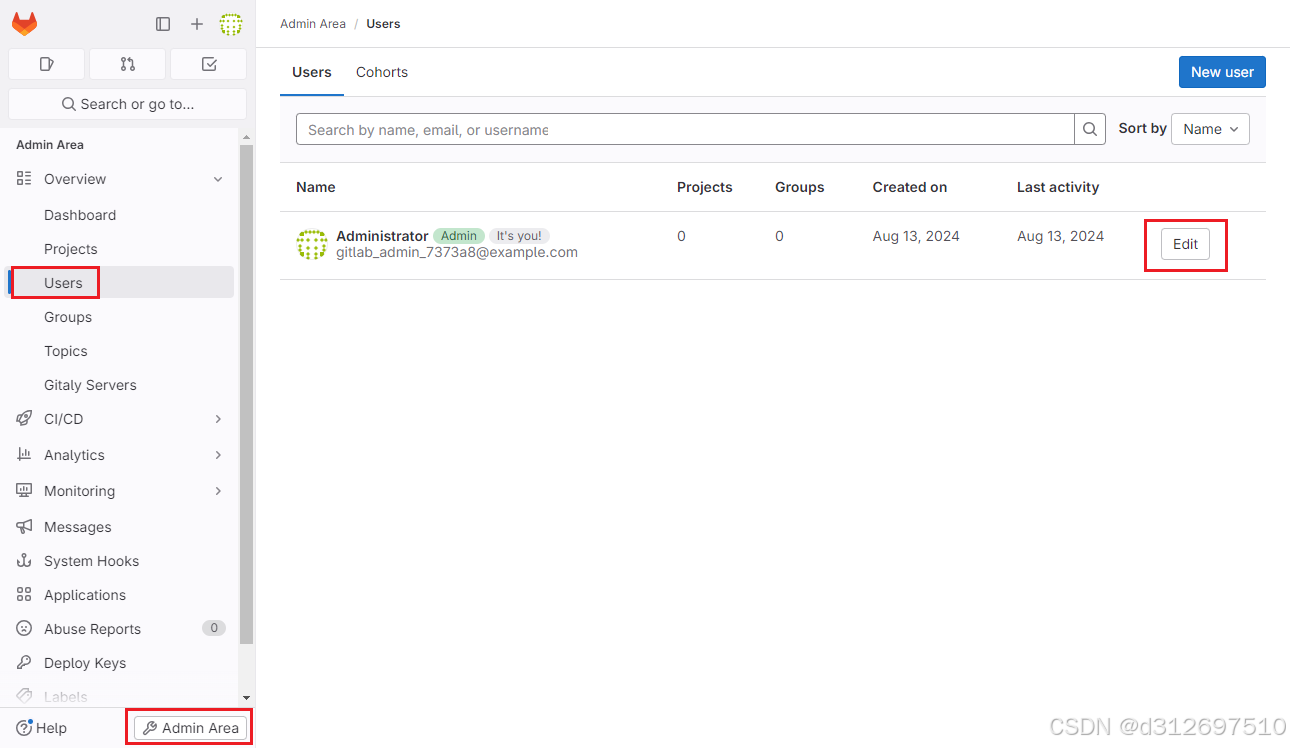The height and width of the screenshot is (748, 1290).
Task: Click the gitlab_admin_7373a8@example.com email
Action: click(x=457, y=253)
